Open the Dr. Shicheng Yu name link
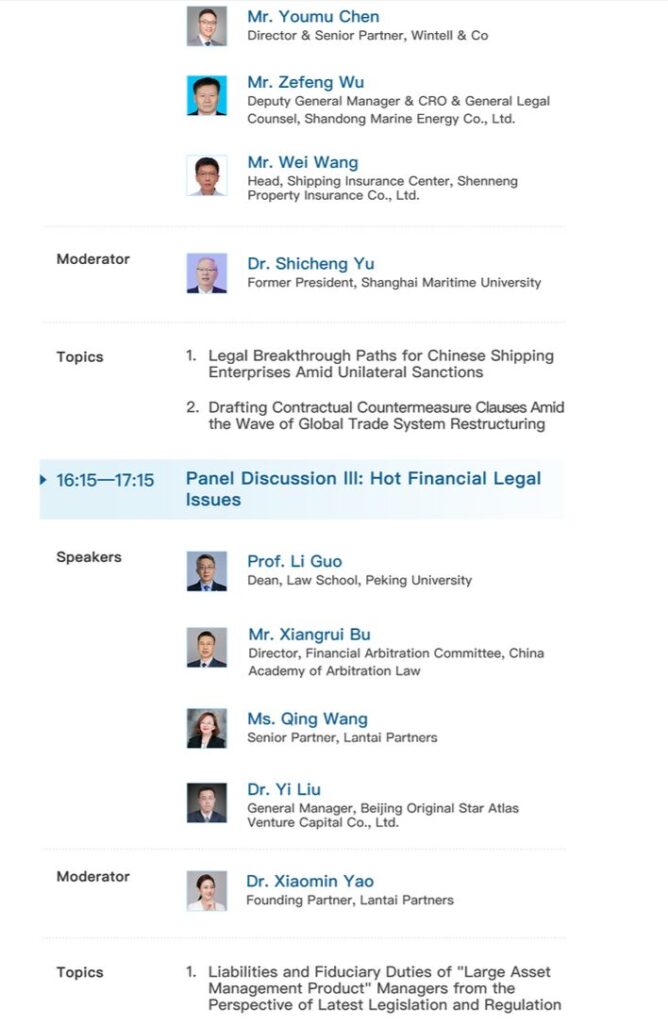 tap(311, 264)
